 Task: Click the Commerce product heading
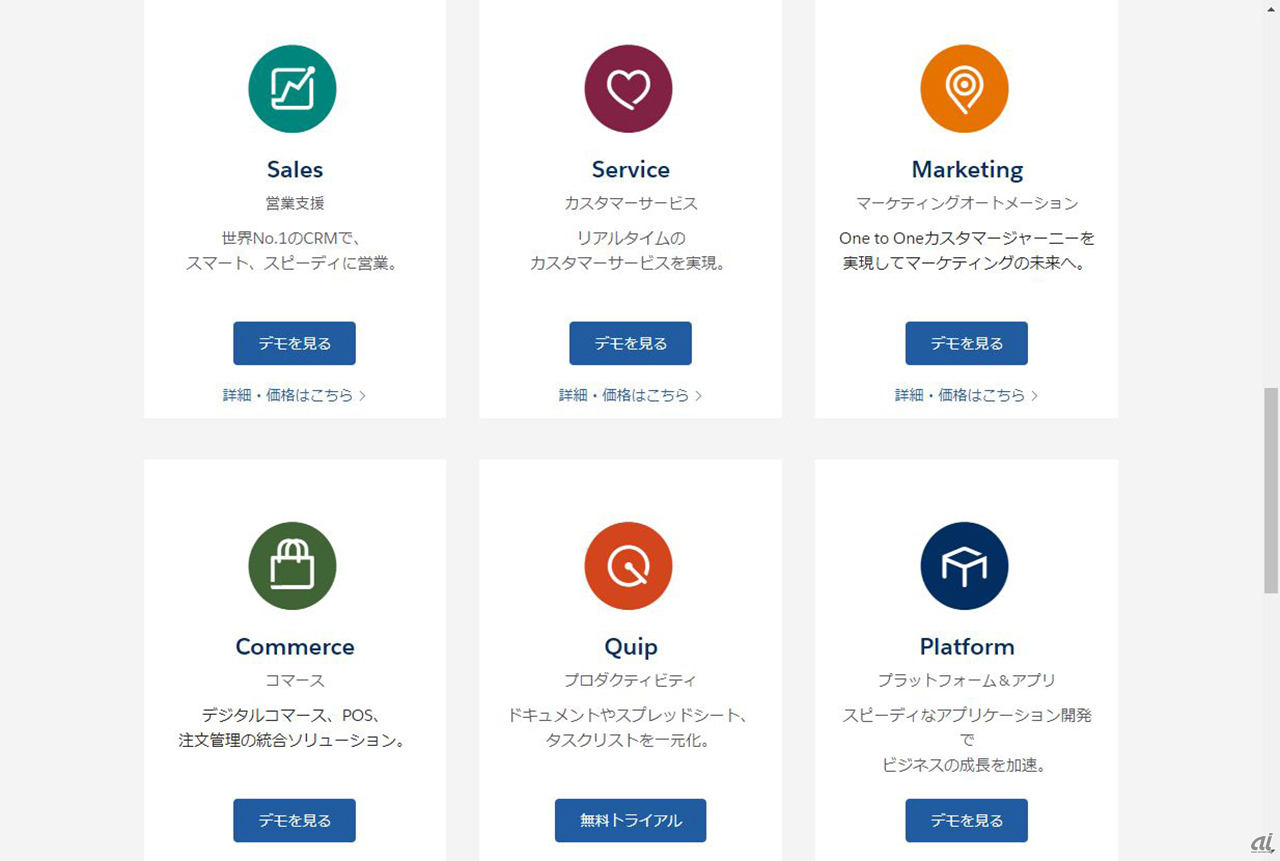coord(295,646)
